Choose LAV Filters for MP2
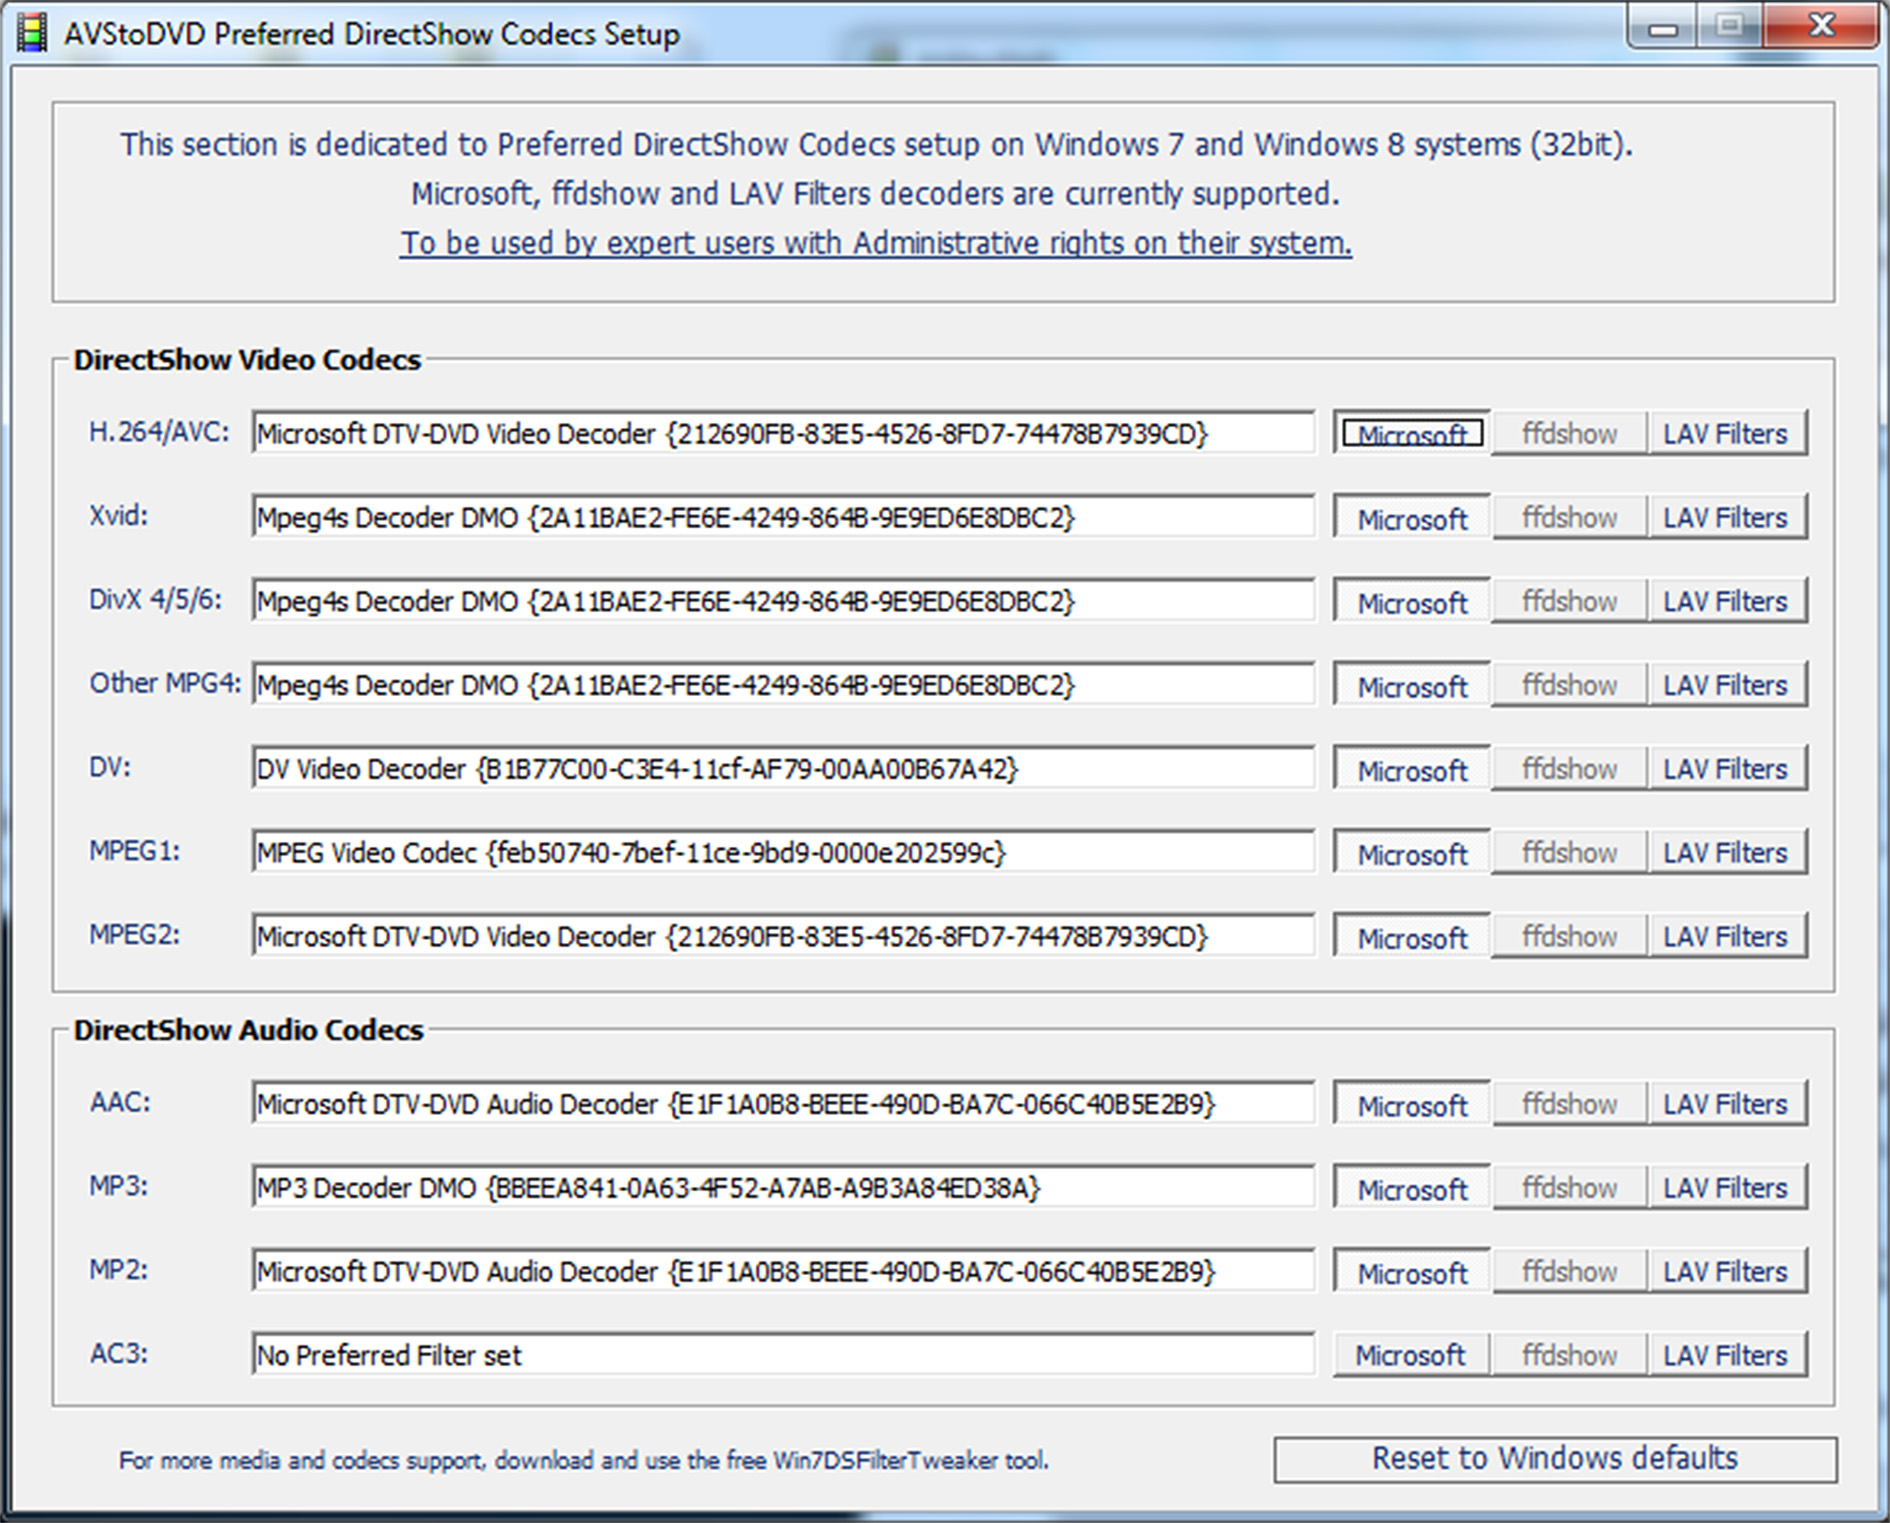This screenshot has height=1523, width=1890. tap(1726, 1272)
